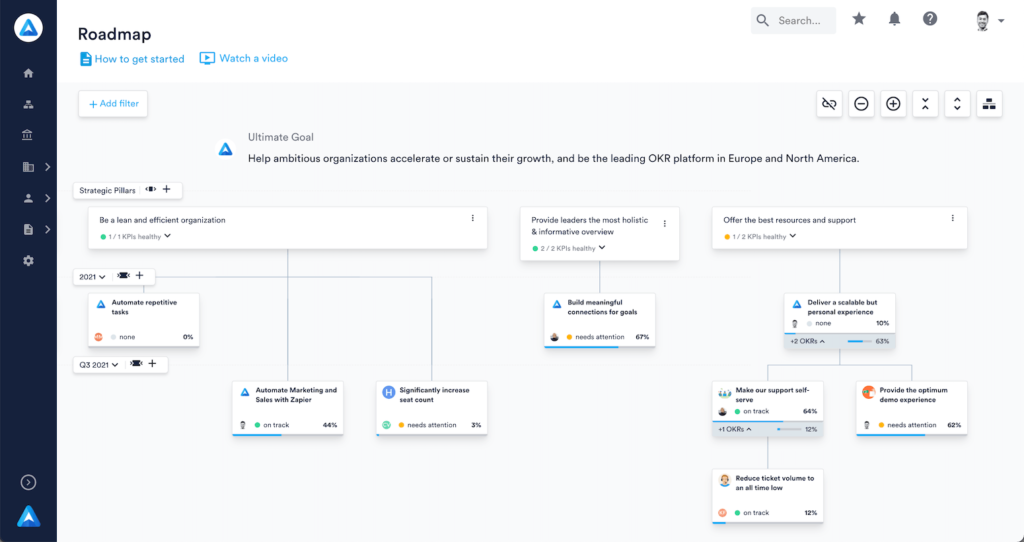Screen dimensions: 1024x542
Task: Toggle the 2021 row width icon
Action: 123,276
